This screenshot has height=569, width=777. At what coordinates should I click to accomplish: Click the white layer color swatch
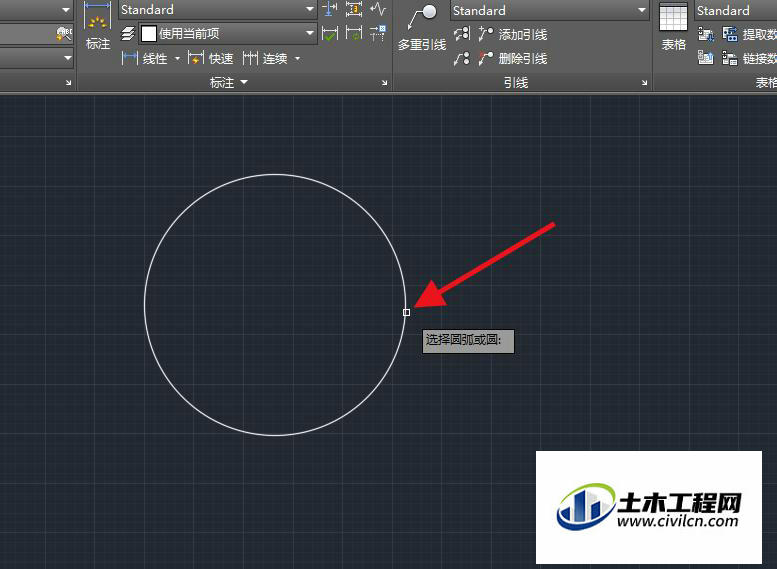pyautogui.click(x=149, y=34)
